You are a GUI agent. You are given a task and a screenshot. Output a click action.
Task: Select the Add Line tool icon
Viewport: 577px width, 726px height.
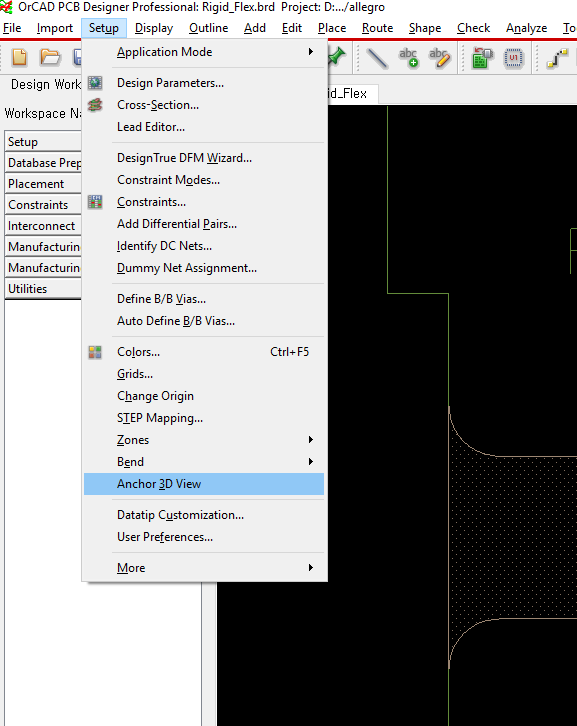(376, 58)
